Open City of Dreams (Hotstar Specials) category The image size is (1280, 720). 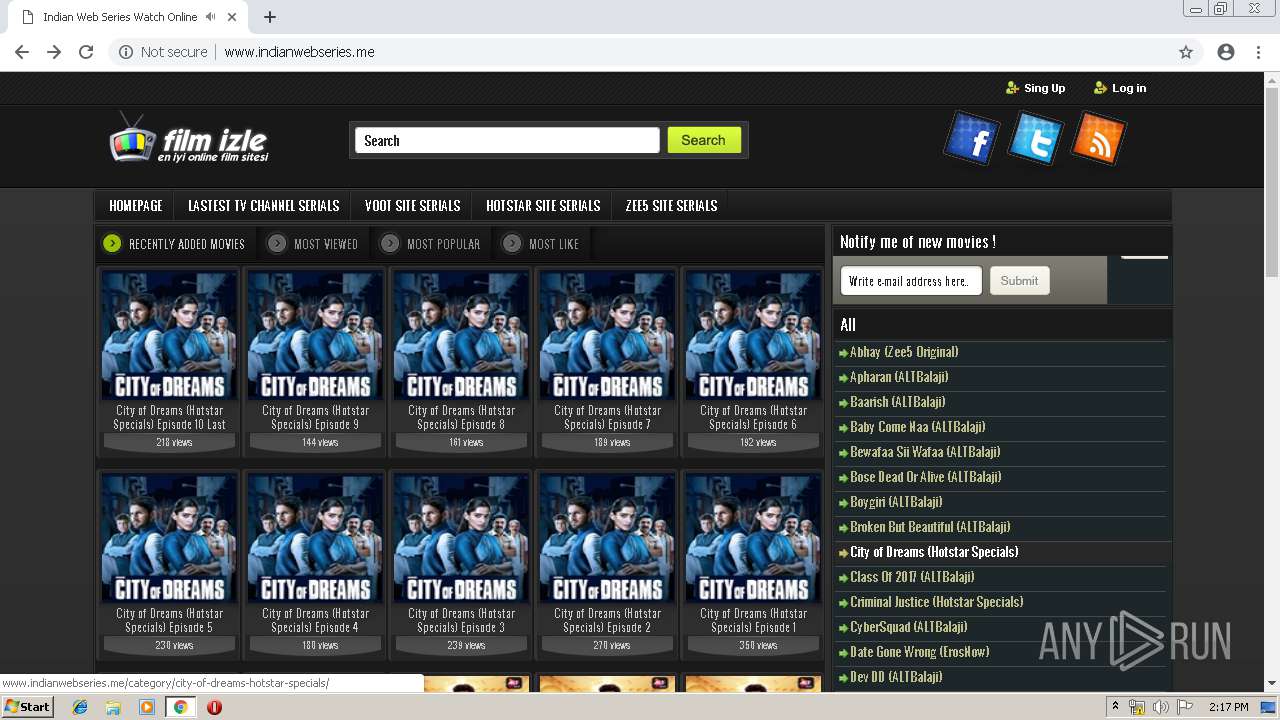[x=934, y=552]
